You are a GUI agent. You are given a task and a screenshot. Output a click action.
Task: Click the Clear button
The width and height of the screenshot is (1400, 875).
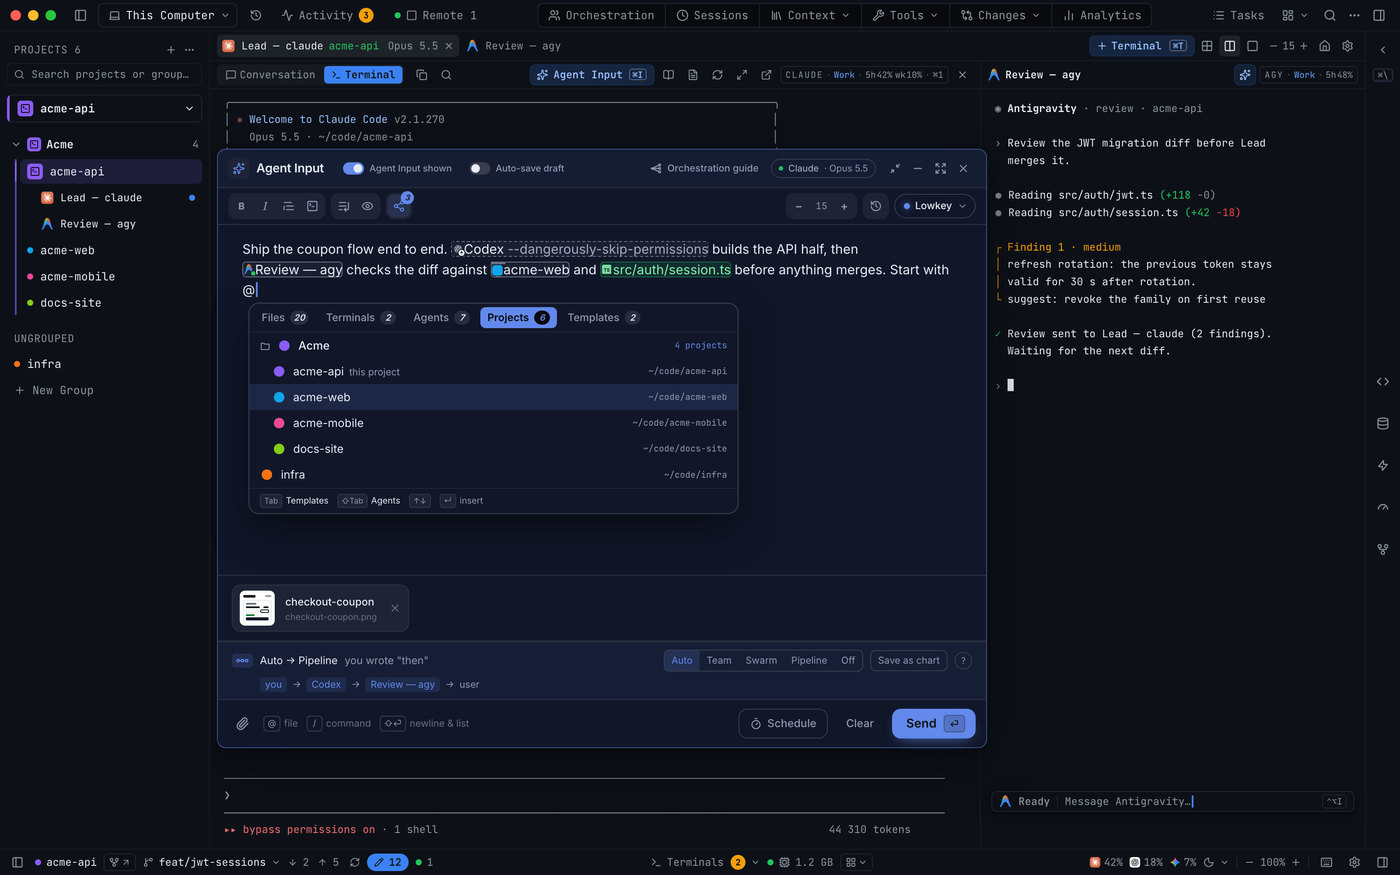(860, 723)
